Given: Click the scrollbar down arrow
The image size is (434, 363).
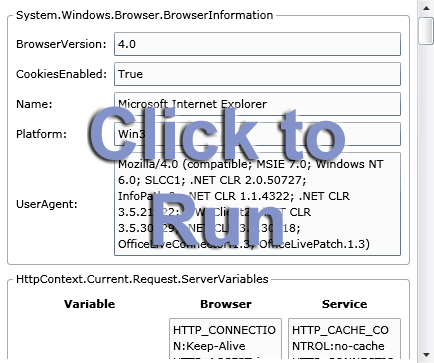Looking at the screenshot, I should [426, 355].
